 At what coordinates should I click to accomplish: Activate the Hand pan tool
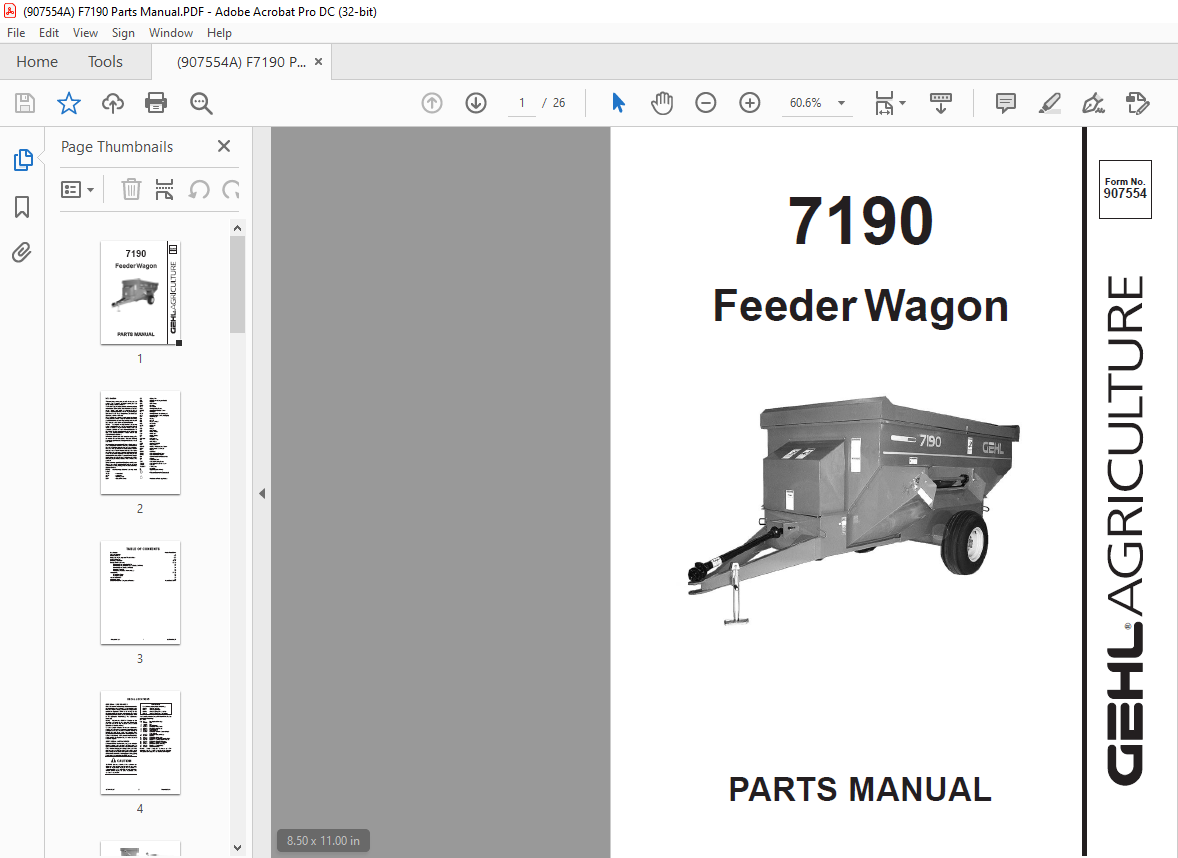662,103
